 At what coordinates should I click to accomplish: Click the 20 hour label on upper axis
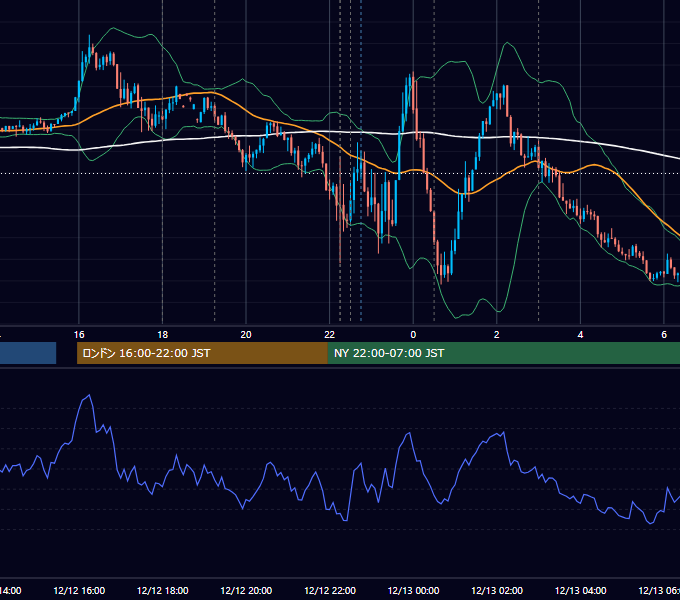point(246,335)
